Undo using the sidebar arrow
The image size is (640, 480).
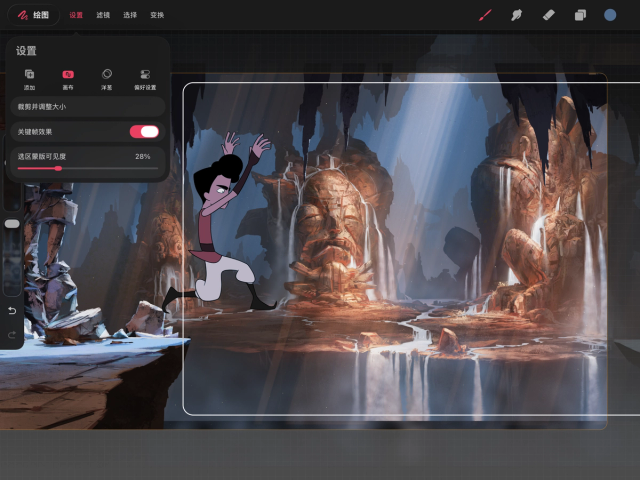[x=12, y=311]
